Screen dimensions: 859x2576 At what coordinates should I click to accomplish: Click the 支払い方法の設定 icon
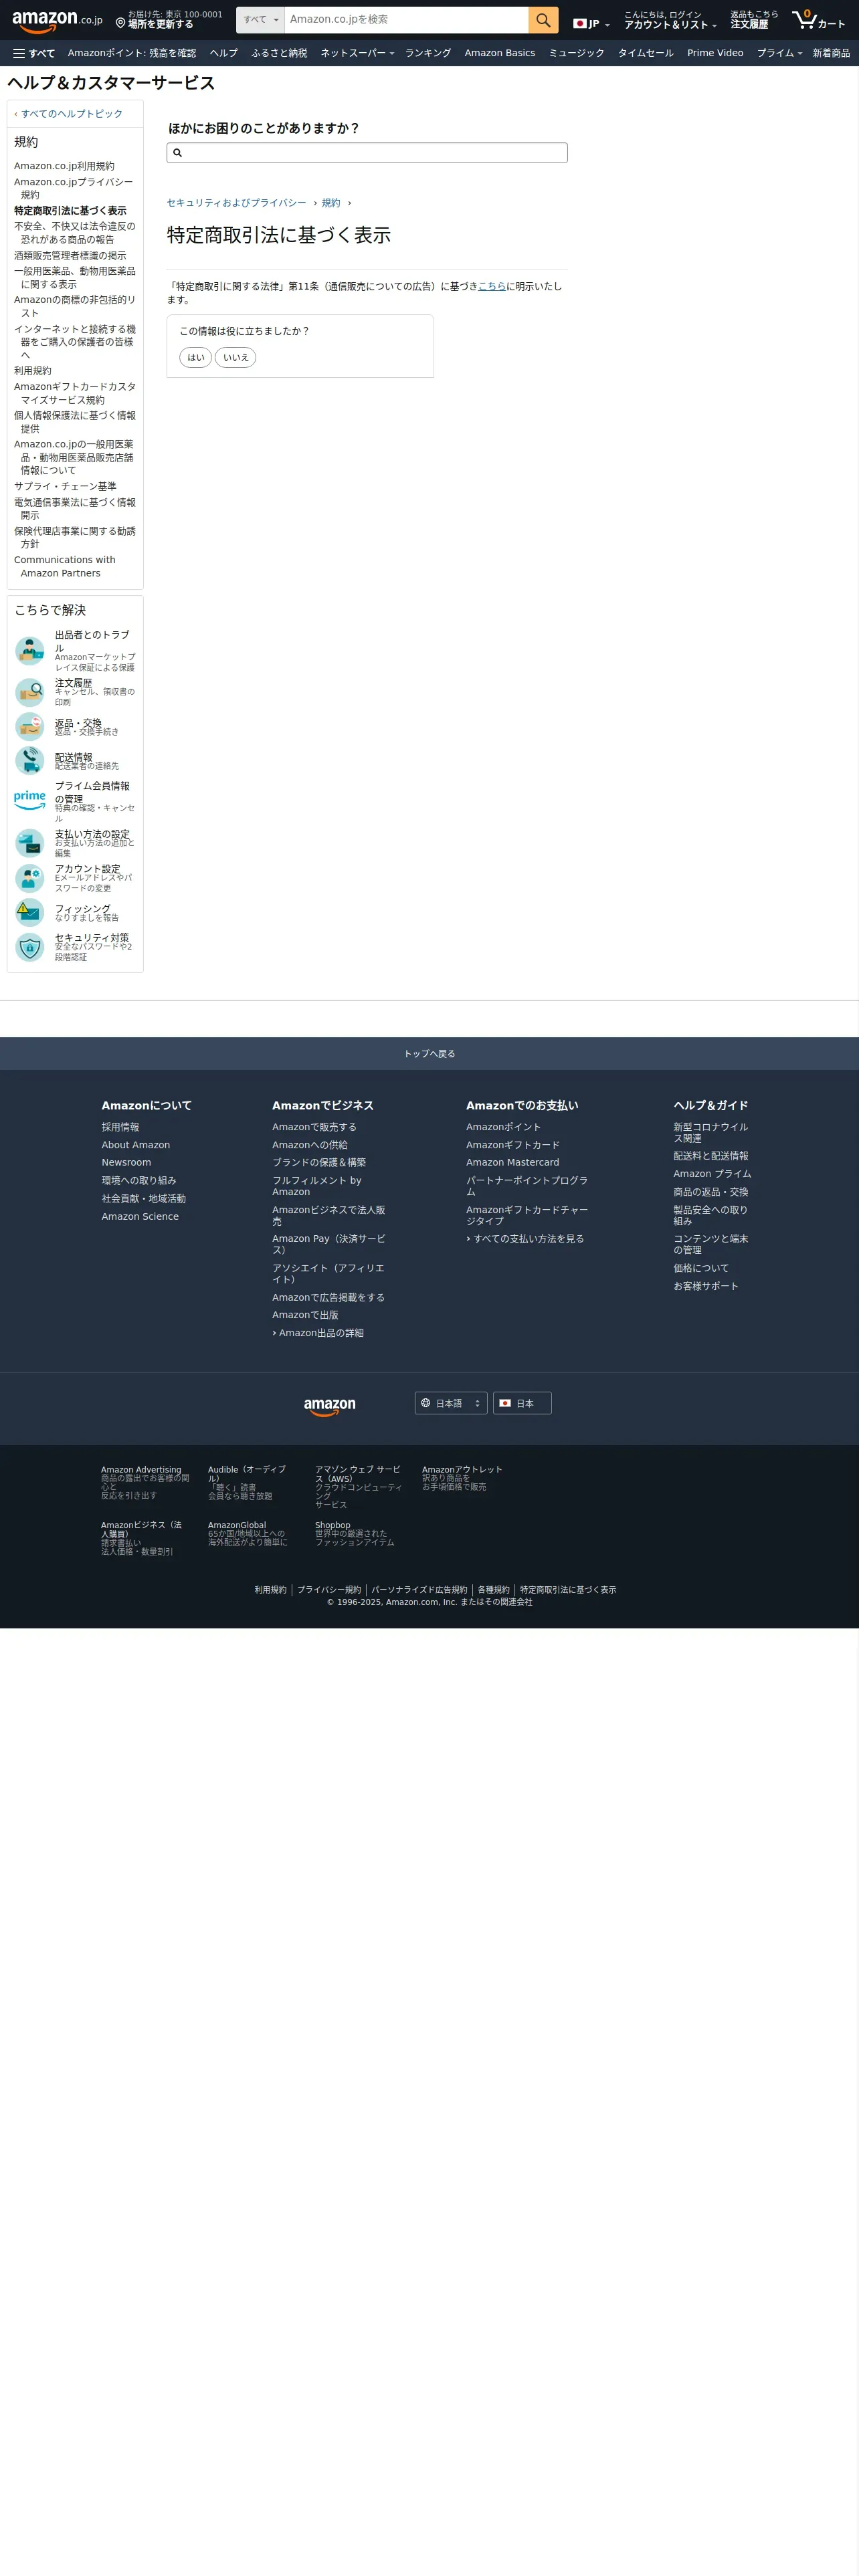click(30, 843)
